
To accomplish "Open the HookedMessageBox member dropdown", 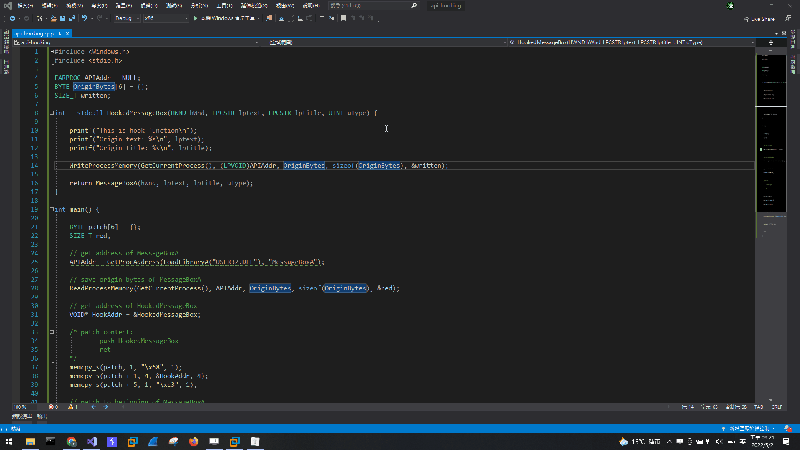I will [x=632, y=42].
